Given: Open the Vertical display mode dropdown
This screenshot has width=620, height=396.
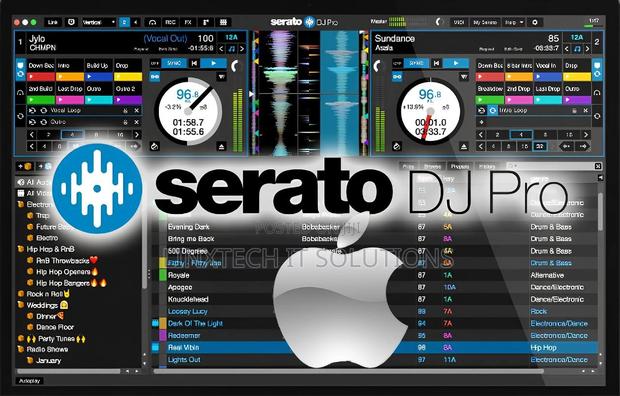Looking at the screenshot, I should (98, 22).
